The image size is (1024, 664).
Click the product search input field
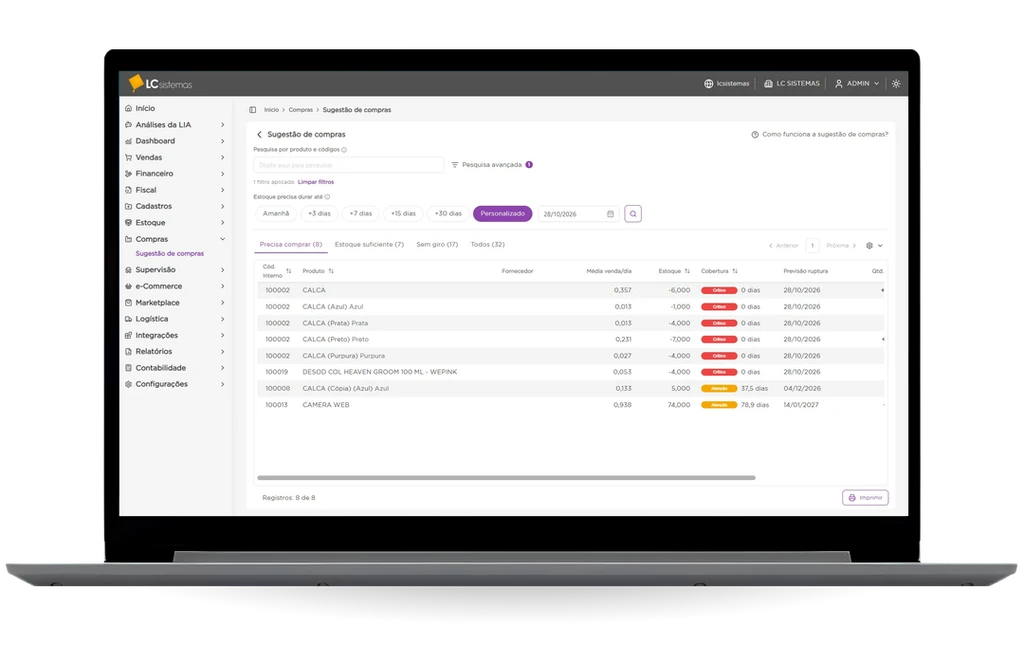[x=349, y=165]
